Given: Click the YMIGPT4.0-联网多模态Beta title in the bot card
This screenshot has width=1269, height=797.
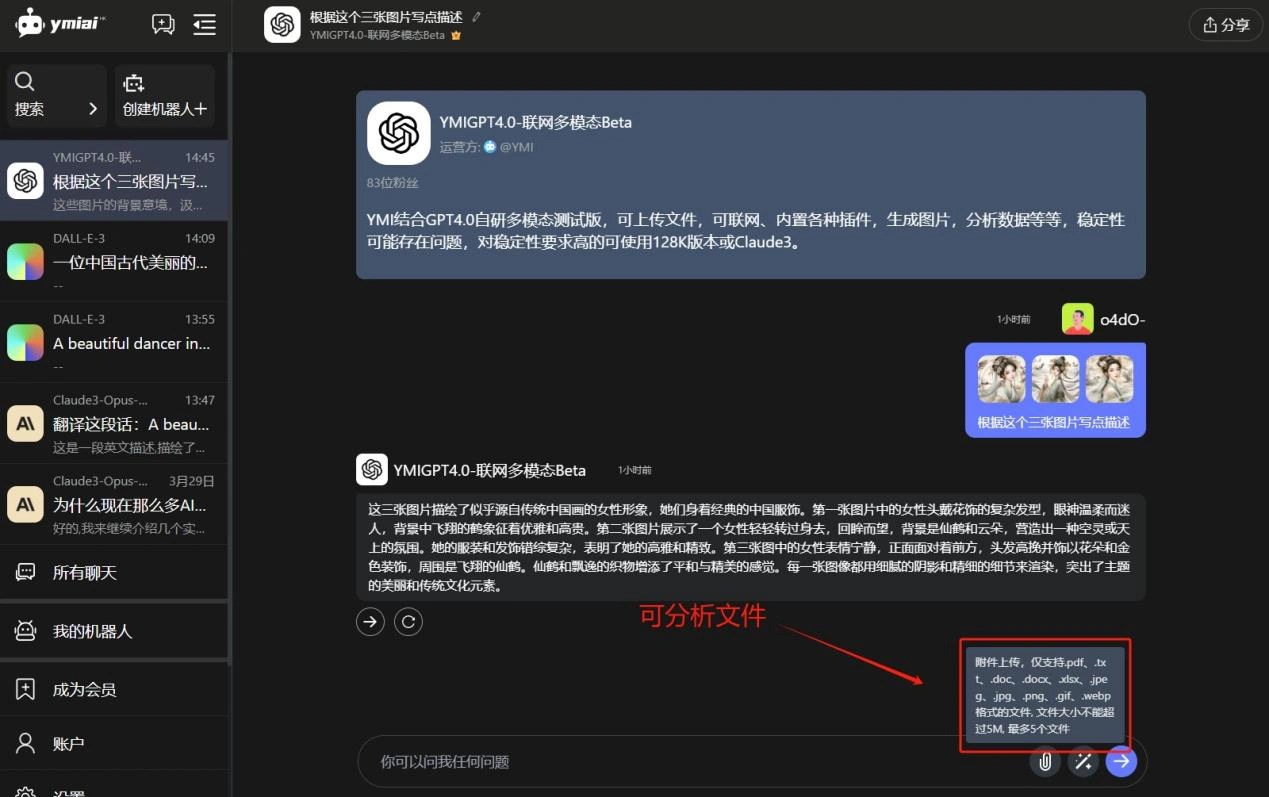Looking at the screenshot, I should tap(535, 122).
